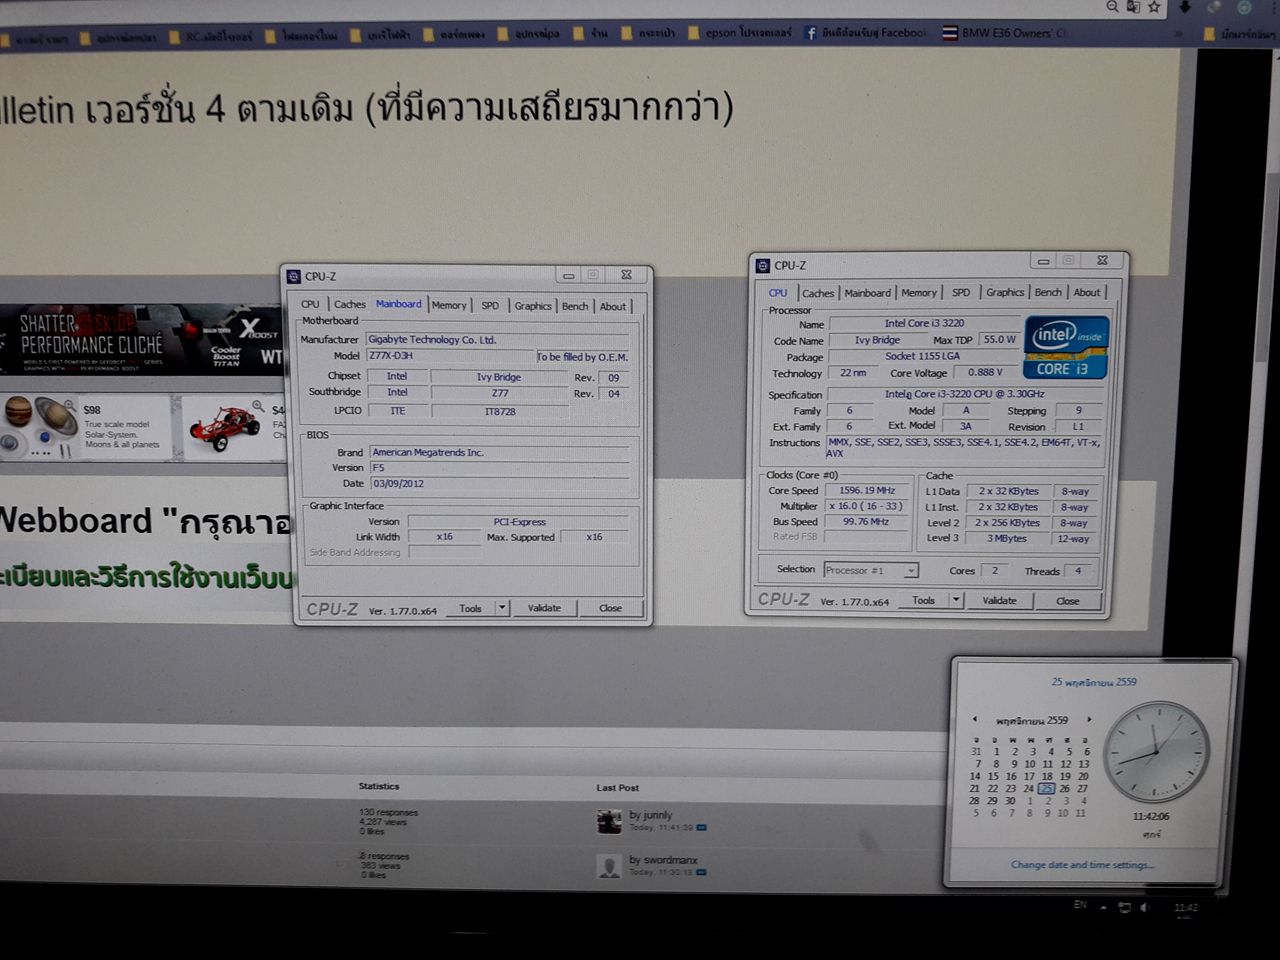Screen dimensions: 1280x960
Task: Click the CPU-Z icon in the Mainboard window title bar
Action: coord(294,276)
